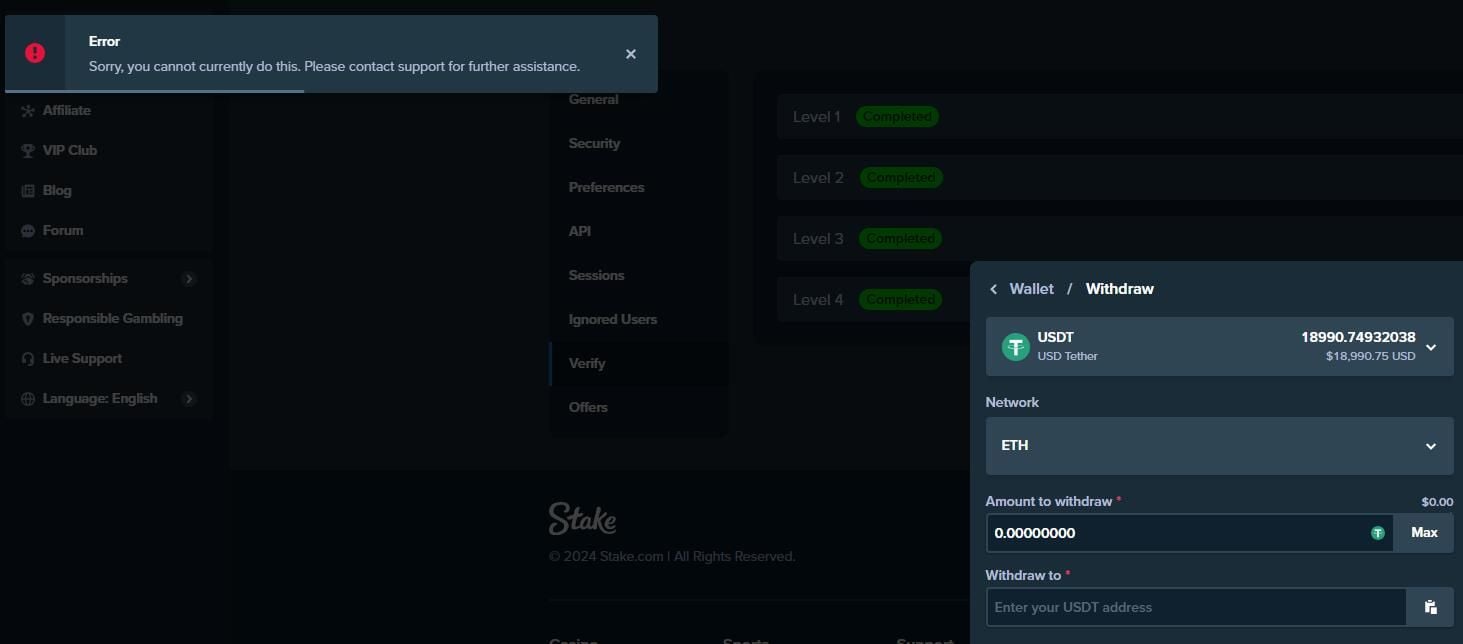The height and width of the screenshot is (644, 1463).
Task: Click the Live Support headset icon
Action: coord(28,358)
